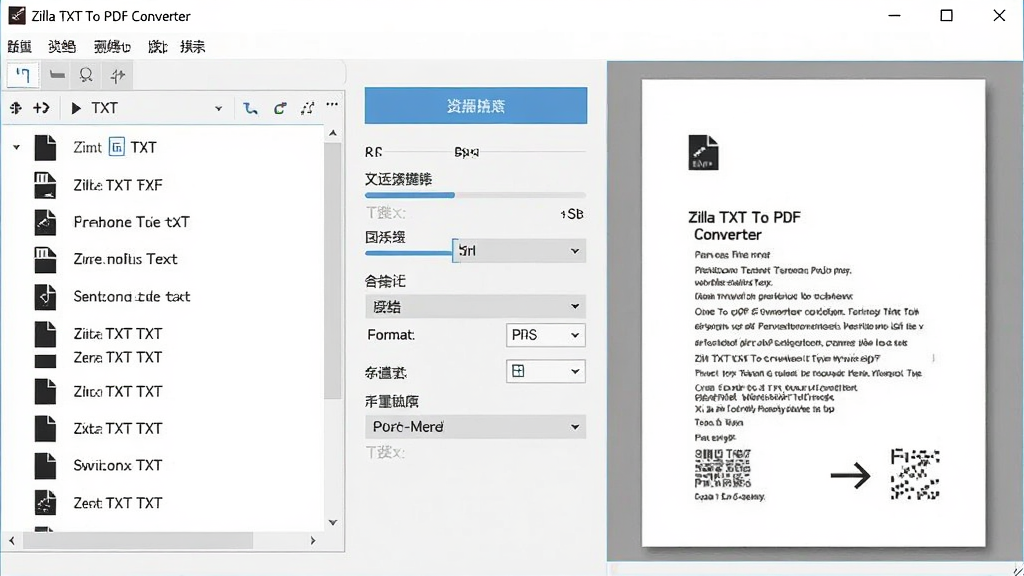The height and width of the screenshot is (576, 1024).
Task: Open the three-dot more options icon
Action: coord(332,104)
